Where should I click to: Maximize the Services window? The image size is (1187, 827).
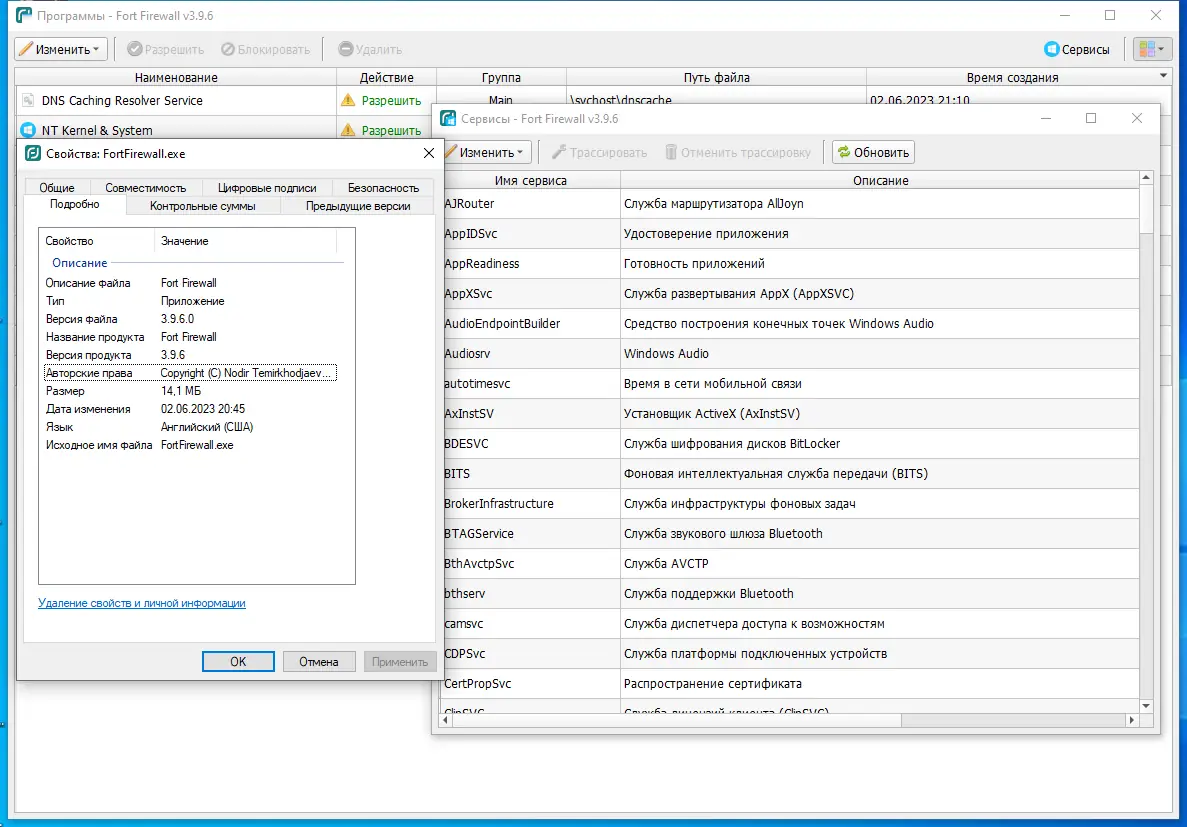(1091, 118)
